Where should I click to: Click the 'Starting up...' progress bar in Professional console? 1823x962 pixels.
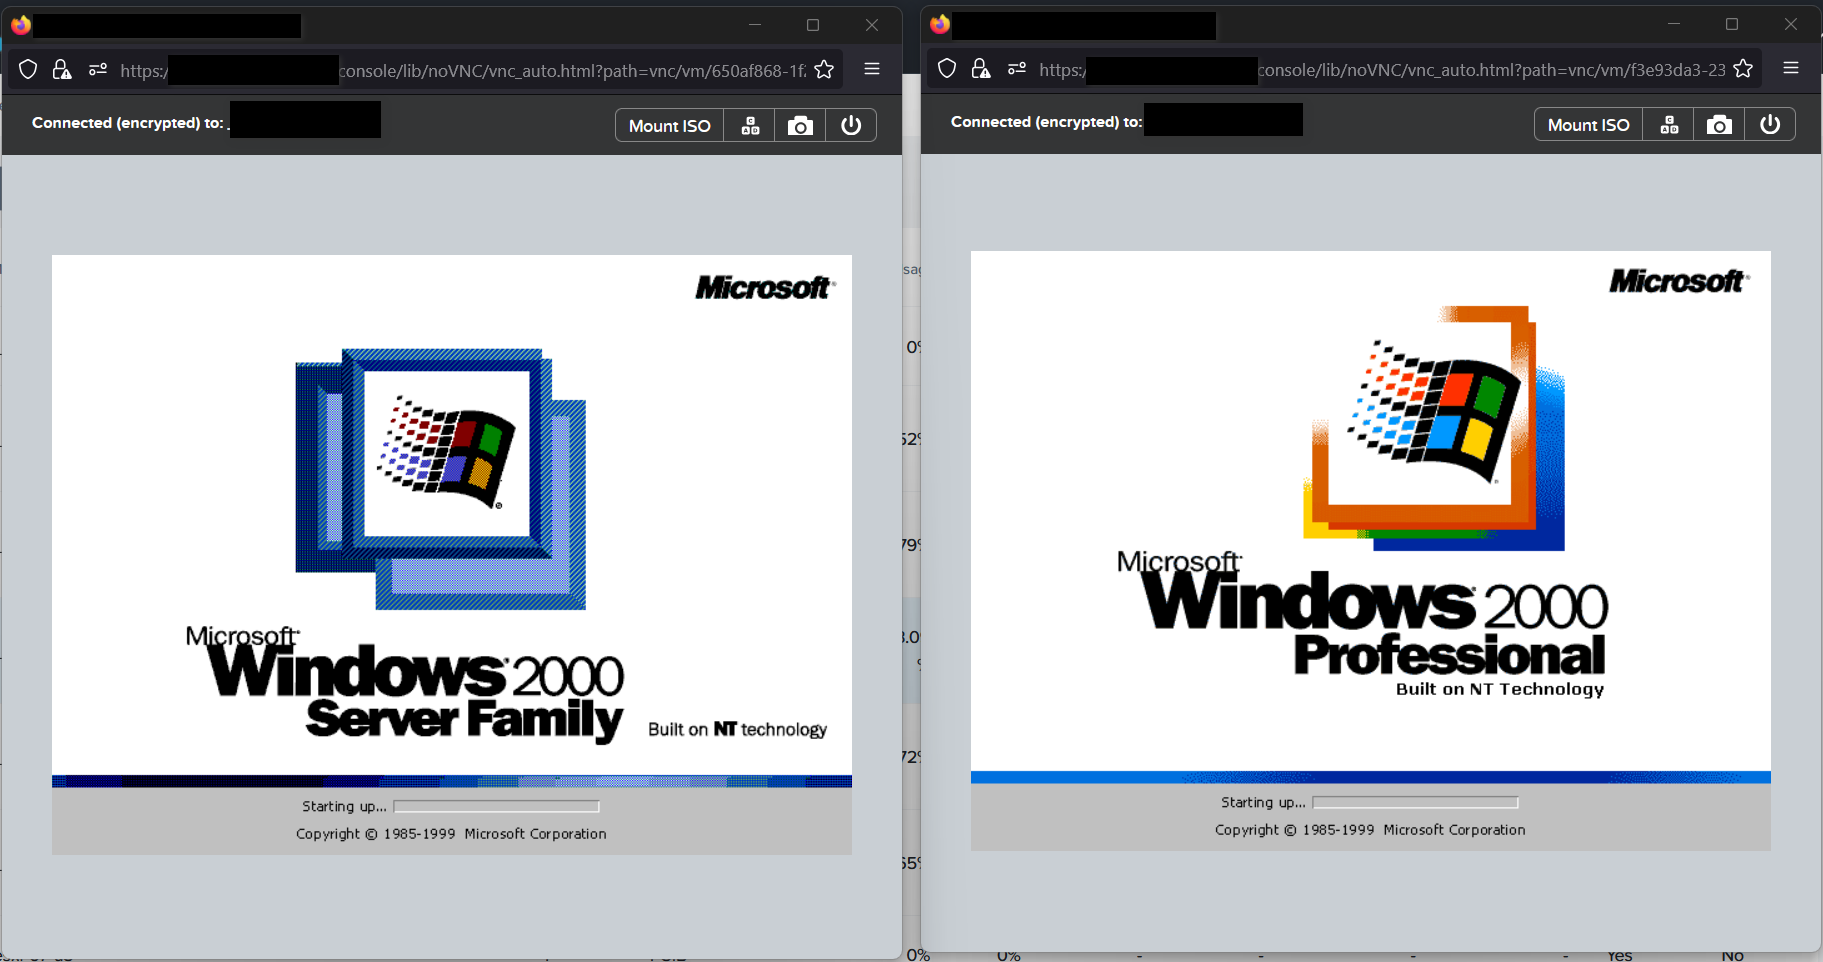point(1415,802)
